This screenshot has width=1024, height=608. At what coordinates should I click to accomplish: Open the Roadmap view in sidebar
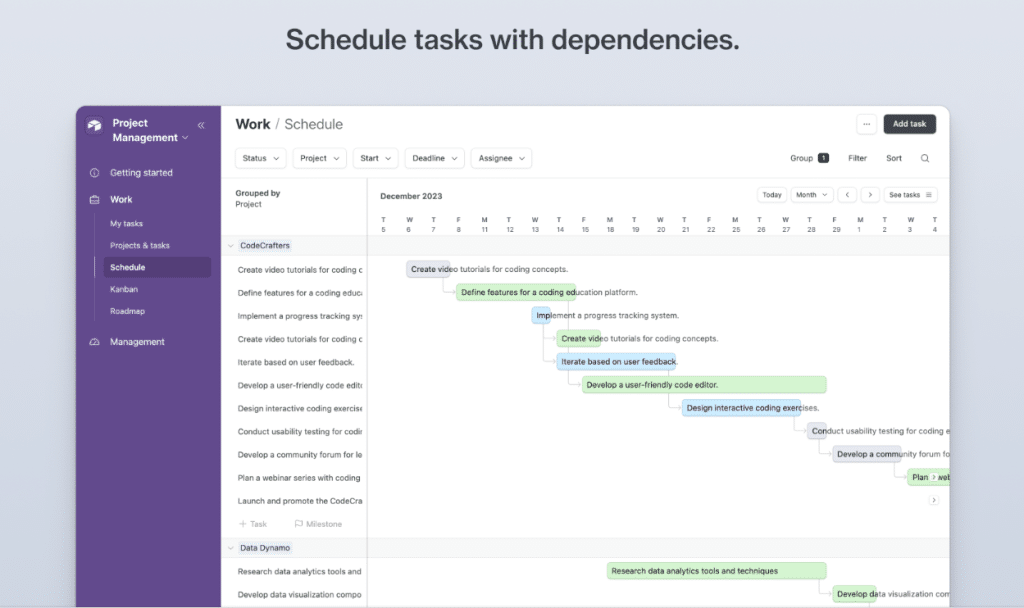[127, 311]
